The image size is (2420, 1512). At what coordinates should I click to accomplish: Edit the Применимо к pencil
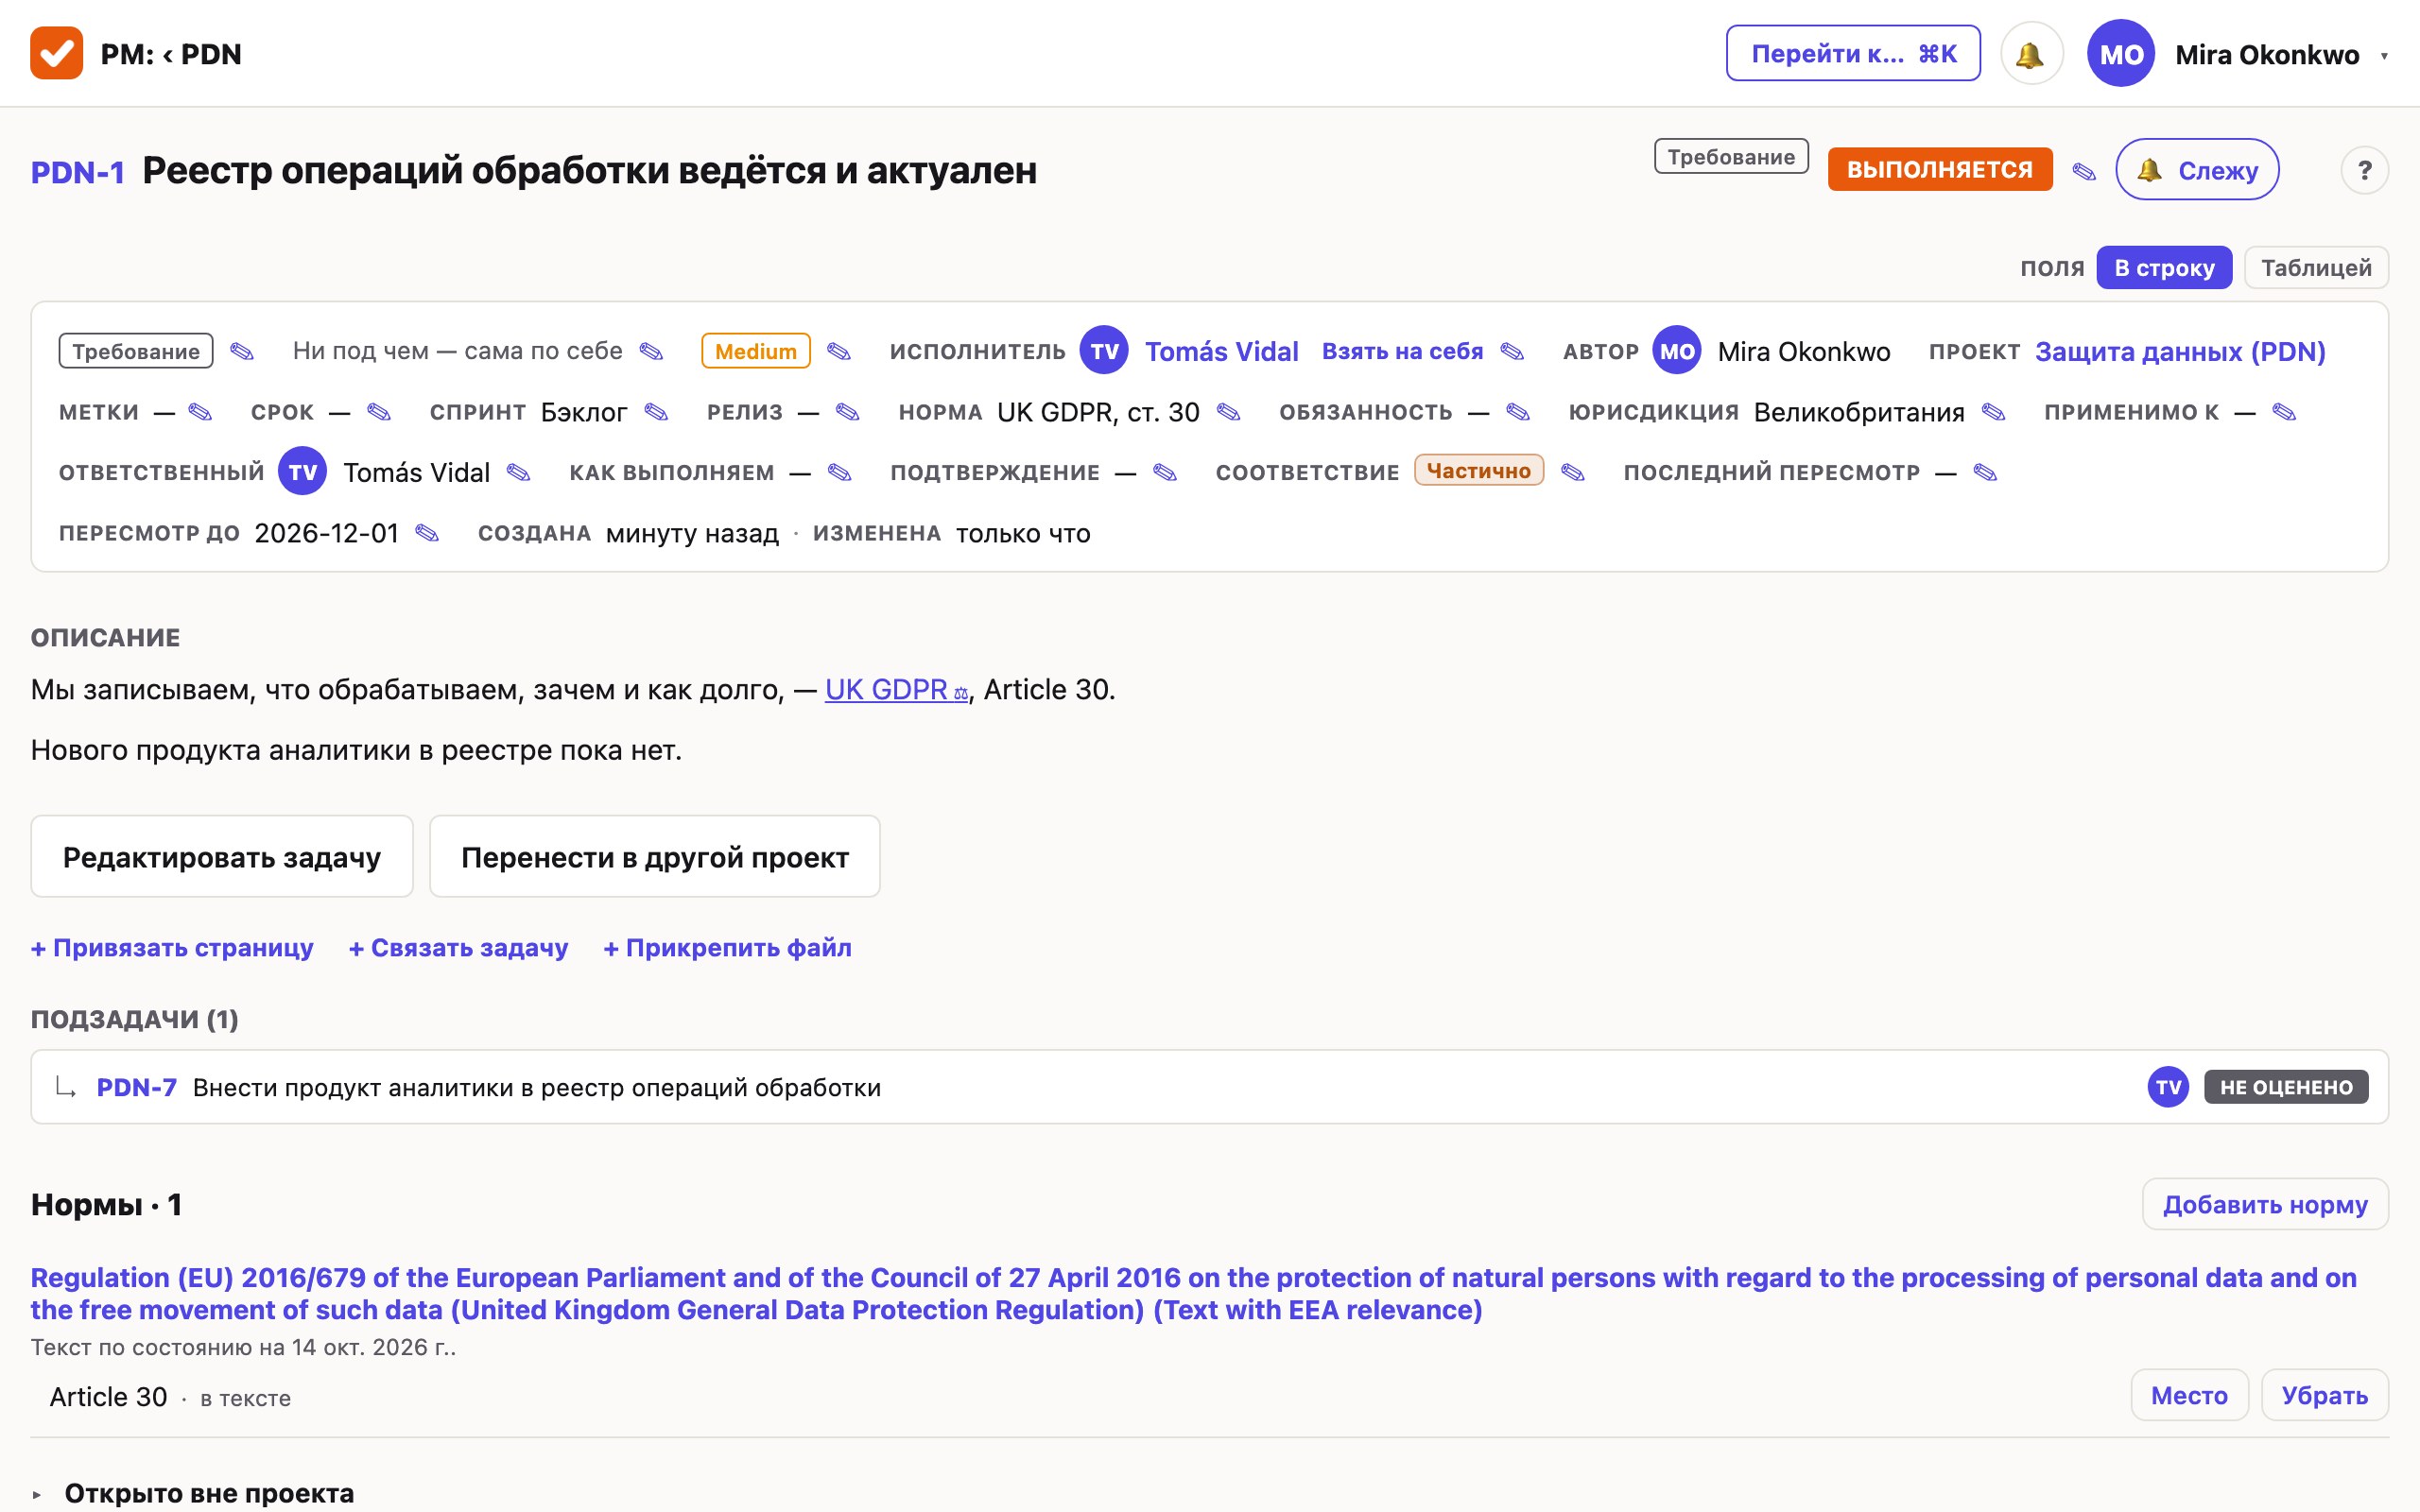point(2284,412)
